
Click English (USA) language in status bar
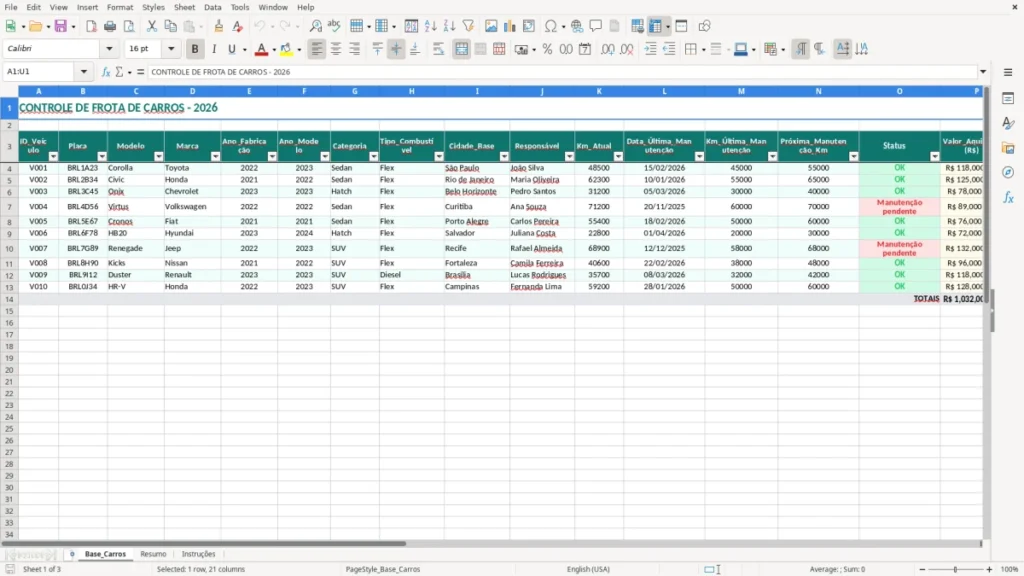pos(588,569)
